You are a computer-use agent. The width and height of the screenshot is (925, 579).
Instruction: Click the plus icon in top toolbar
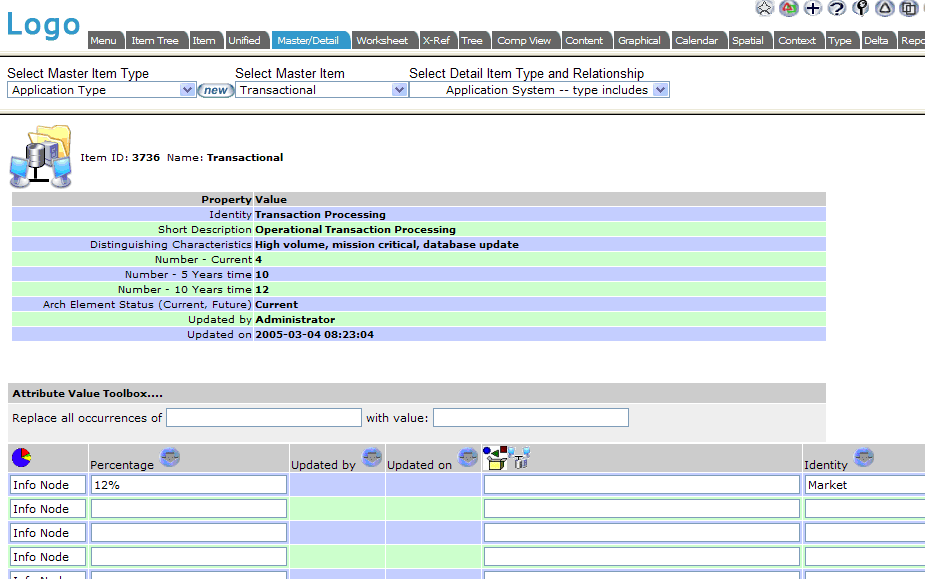[813, 8]
